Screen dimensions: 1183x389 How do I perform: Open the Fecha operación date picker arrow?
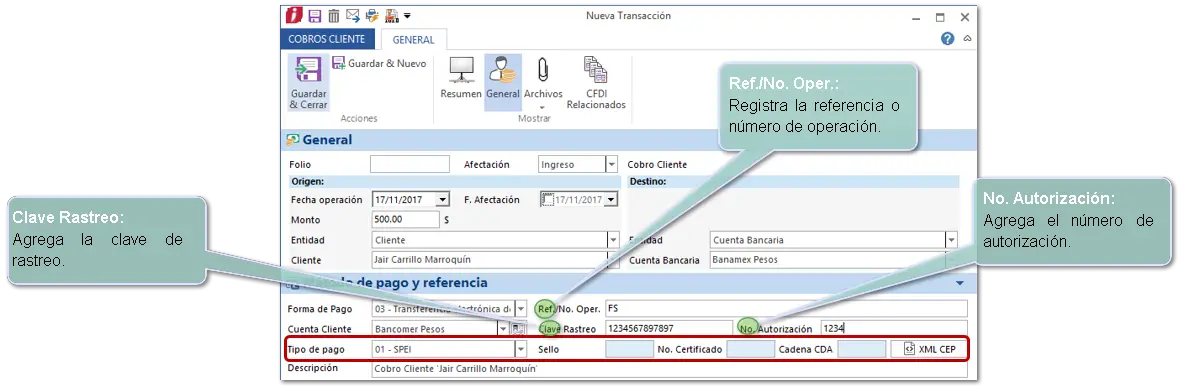[443, 200]
